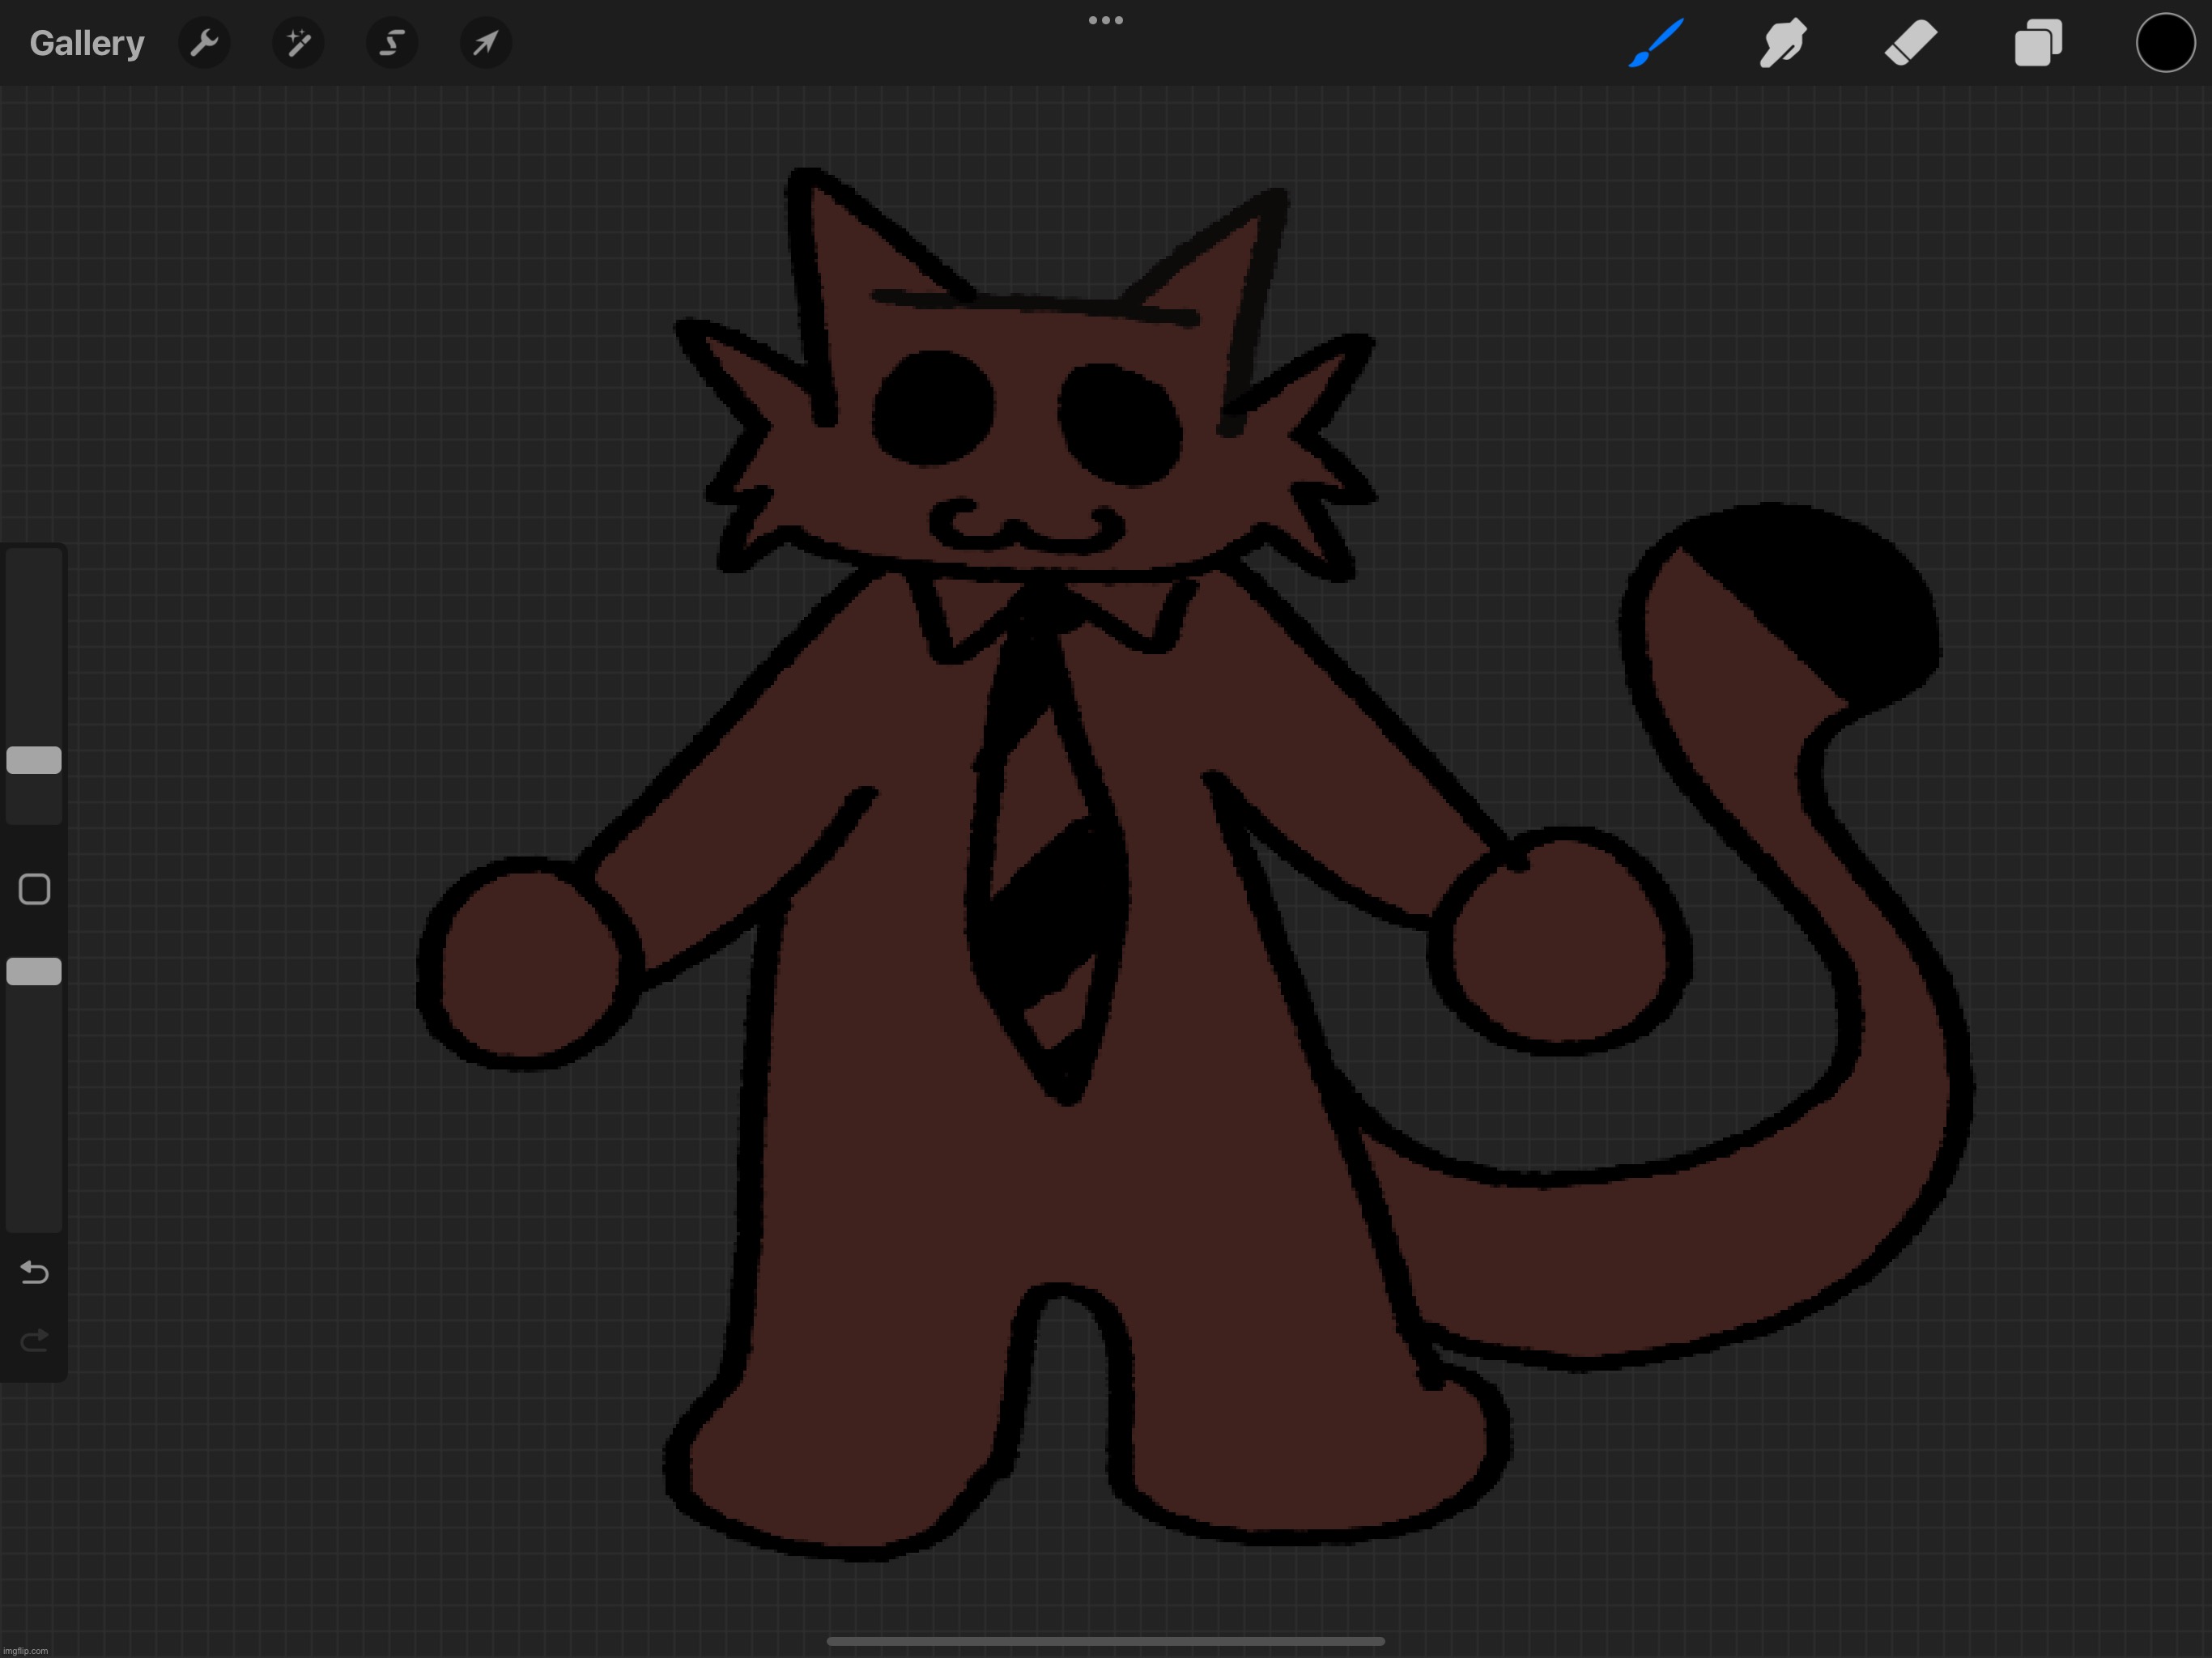Click the brush size slider handle
The height and width of the screenshot is (1658, 2212).
pyautogui.click(x=34, y=760)
